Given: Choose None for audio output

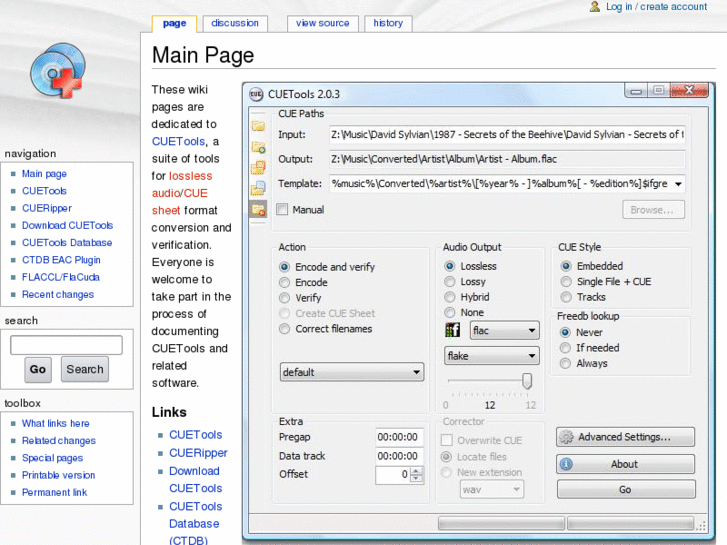Looking at the screenshot, I should 449,312.
